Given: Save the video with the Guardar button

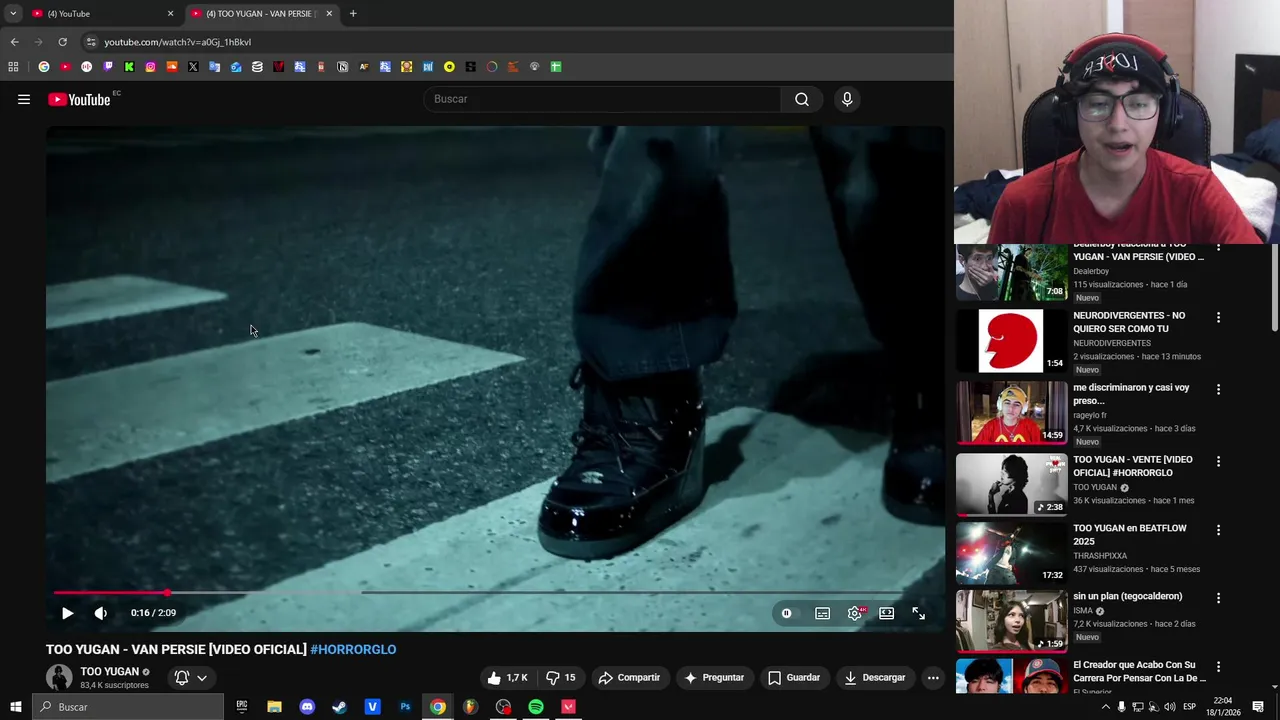Looking at the screenshot, I should click(x=794, y=677).
